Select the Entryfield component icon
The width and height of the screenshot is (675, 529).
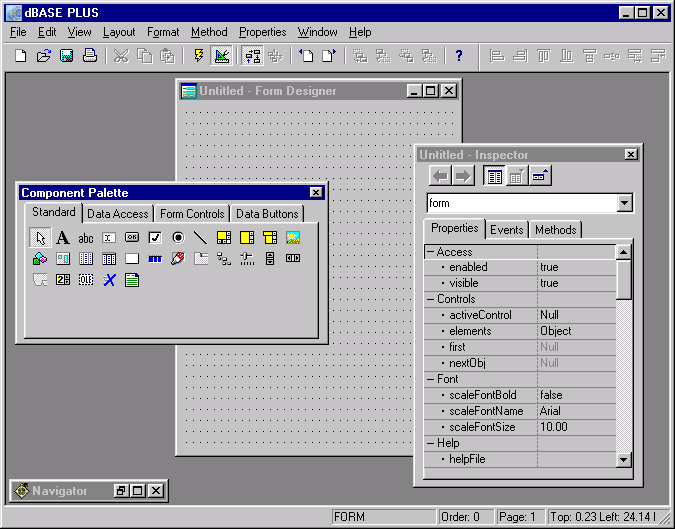click(109, 237)
